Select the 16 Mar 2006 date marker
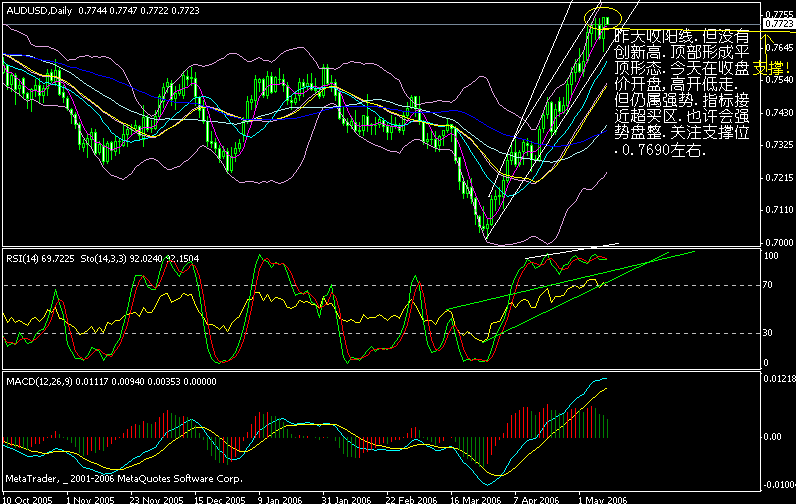The height and width of the screenshot is (504, 796). click(476, 499)
